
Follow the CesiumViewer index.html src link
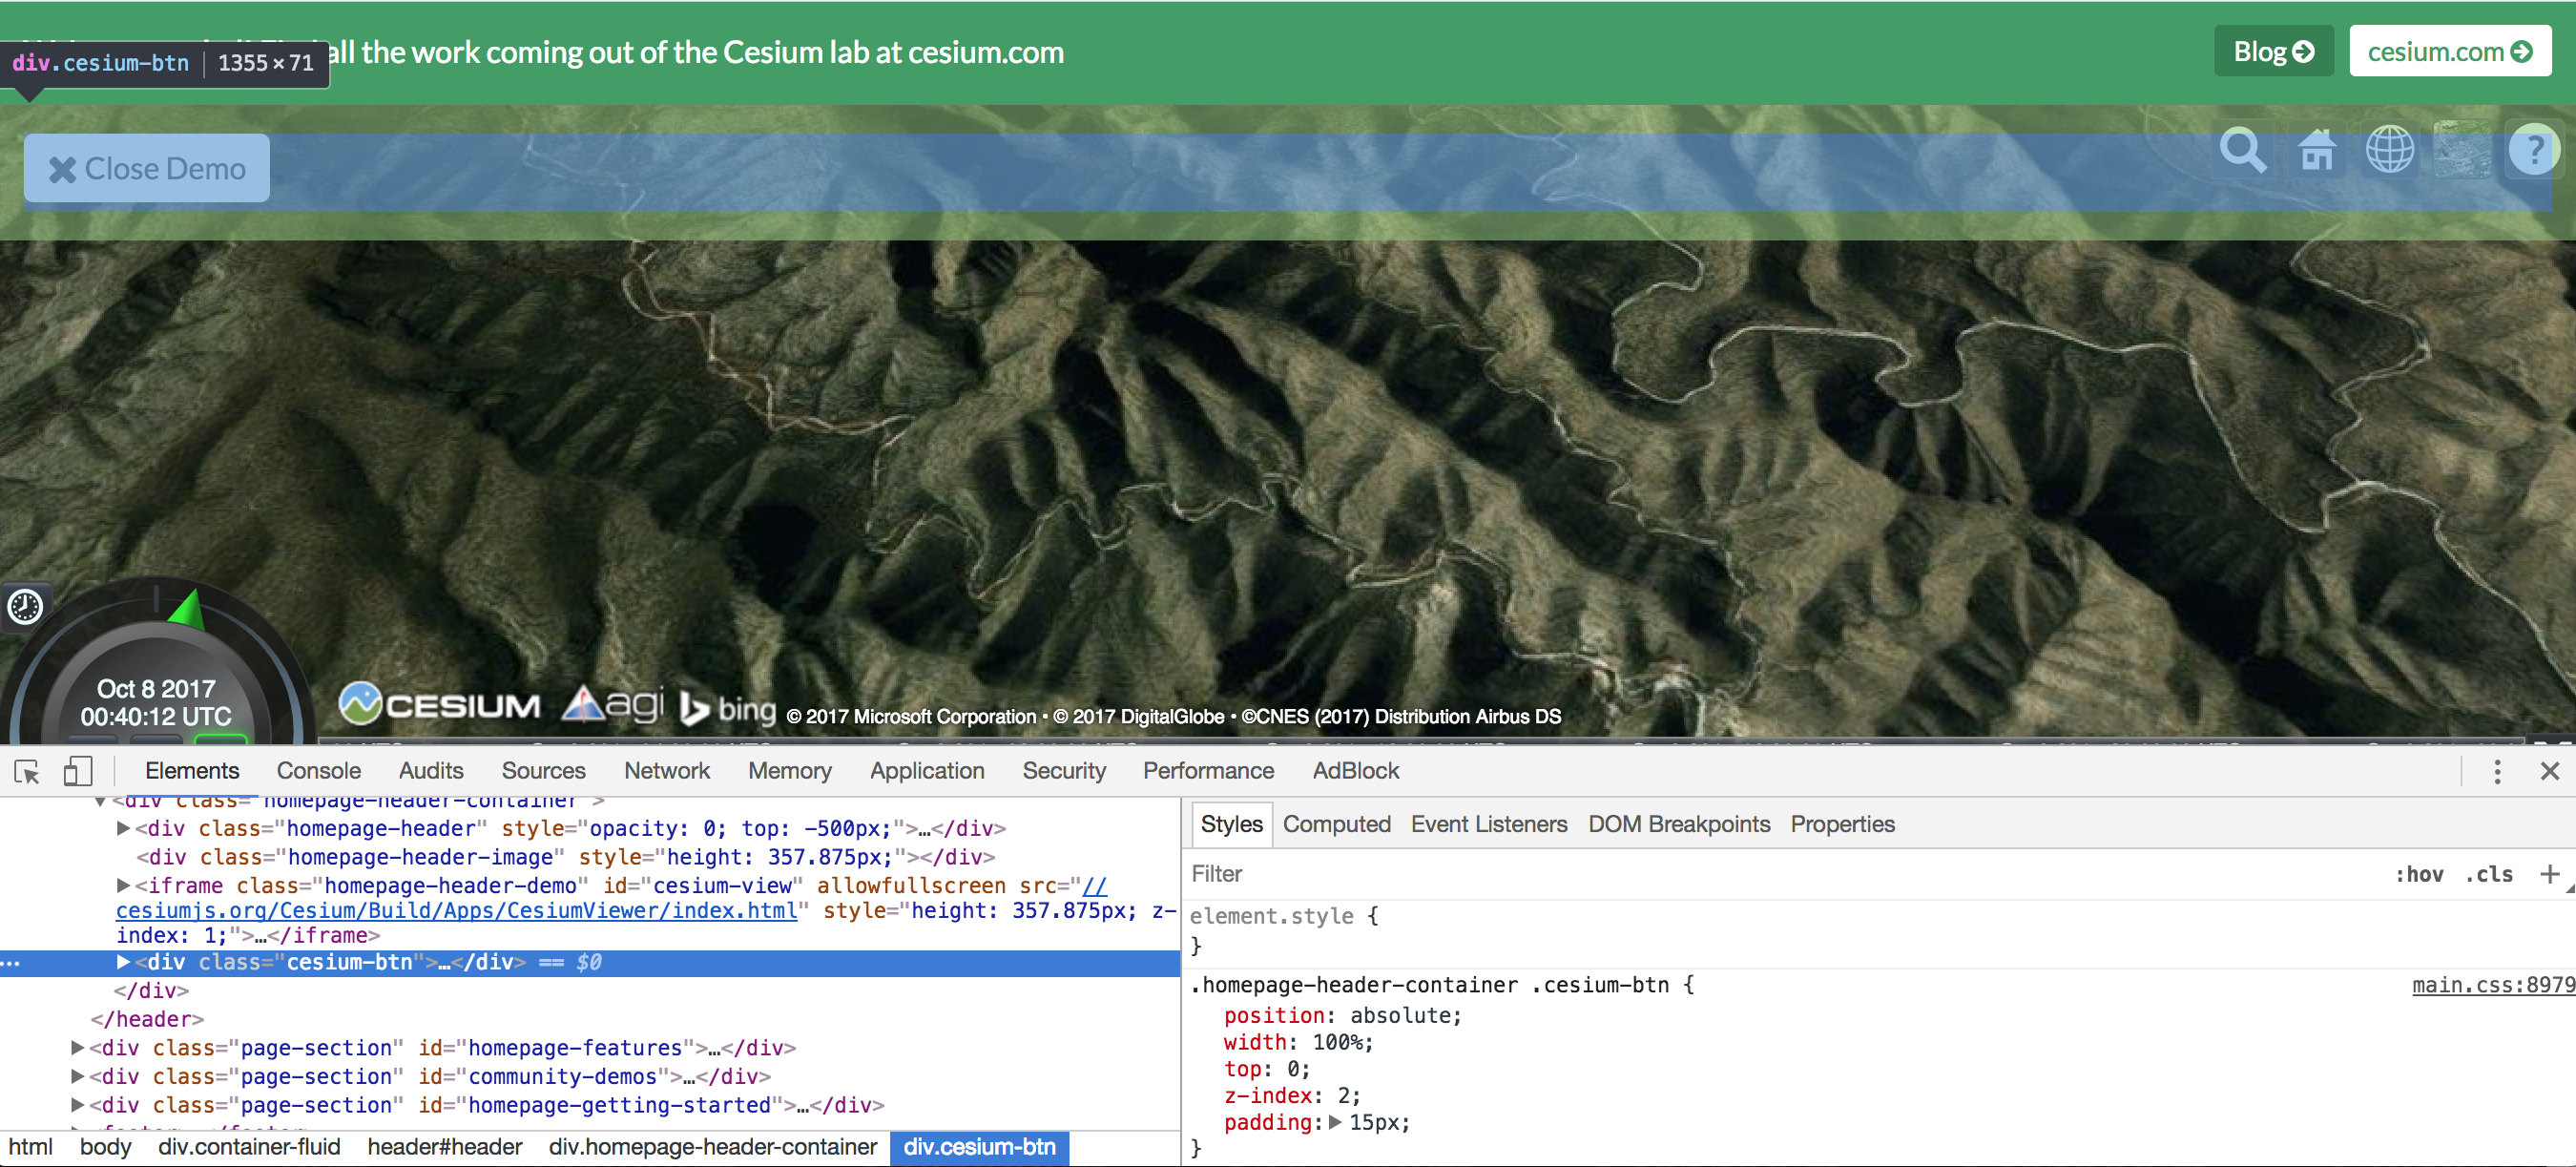pos(456,910)
